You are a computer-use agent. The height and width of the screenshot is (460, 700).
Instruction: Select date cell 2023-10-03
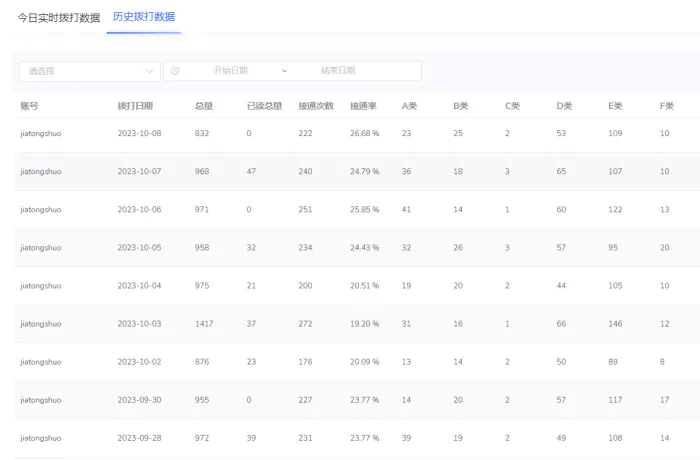click(x=139, y=324)
